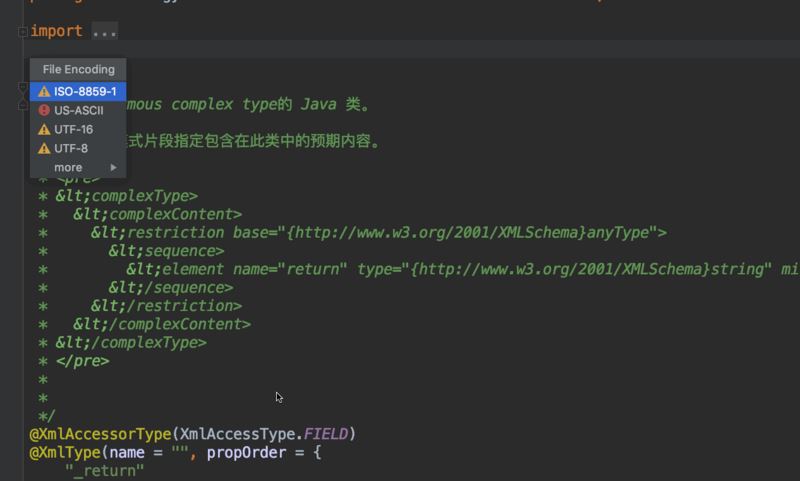Click the propOrder attribute

[x=246, y=452]
